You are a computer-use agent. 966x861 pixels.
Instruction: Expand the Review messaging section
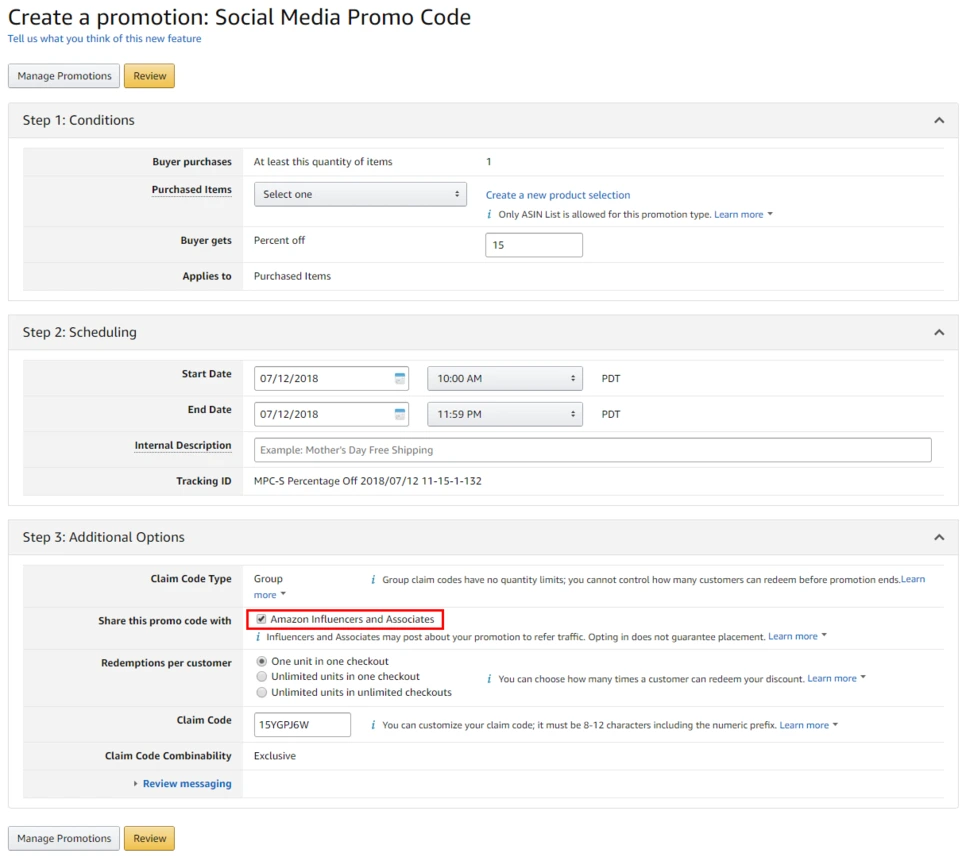coord(186,784)
